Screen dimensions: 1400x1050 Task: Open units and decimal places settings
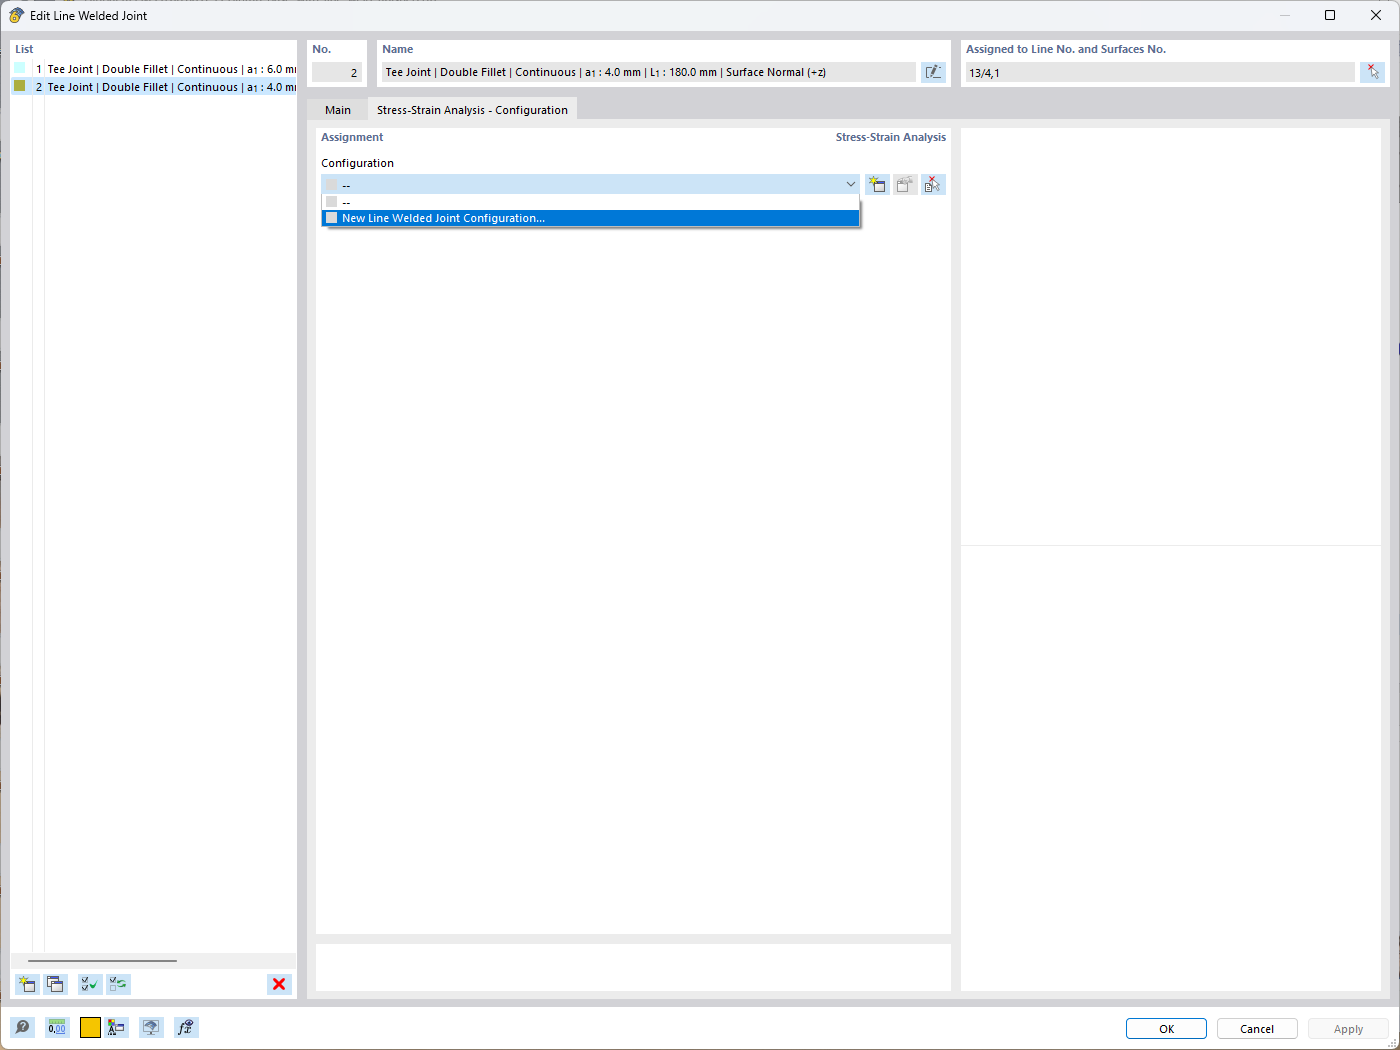pyautogui.click(x=57, y=1028)
